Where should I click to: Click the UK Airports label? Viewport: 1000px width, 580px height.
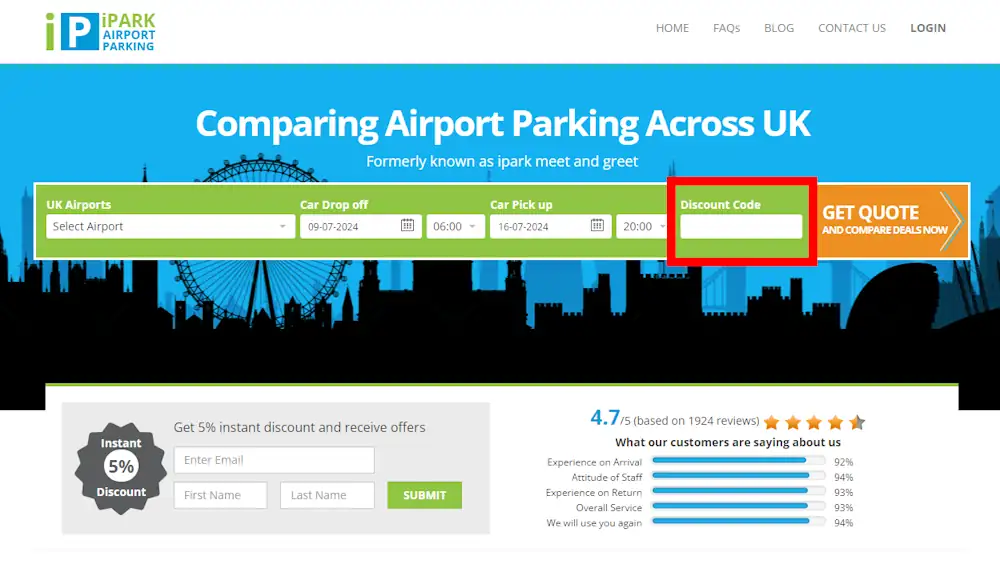coord(78,205)
